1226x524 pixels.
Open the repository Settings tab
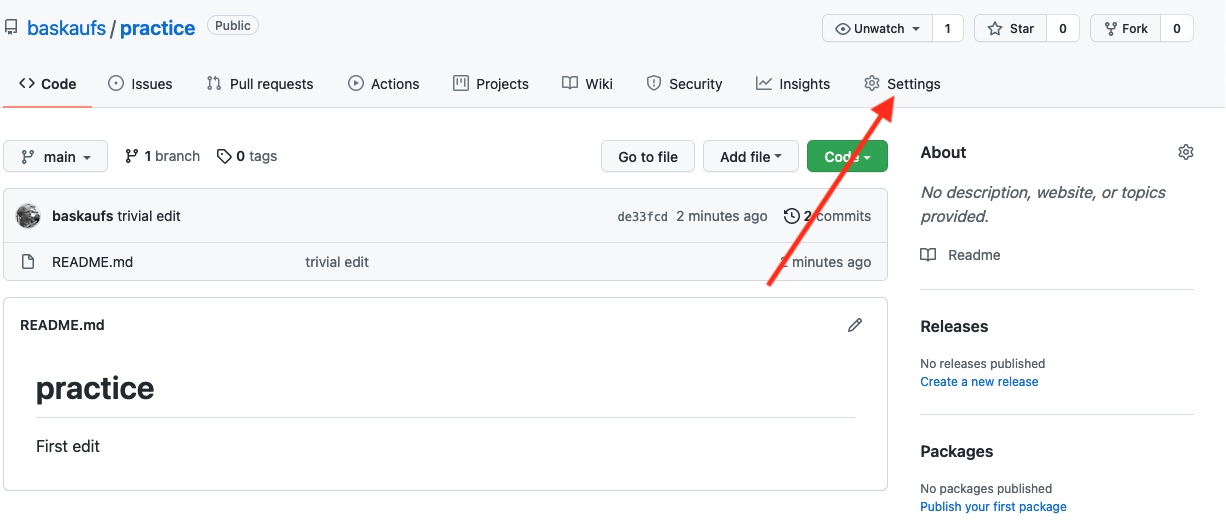pos(902,84)
